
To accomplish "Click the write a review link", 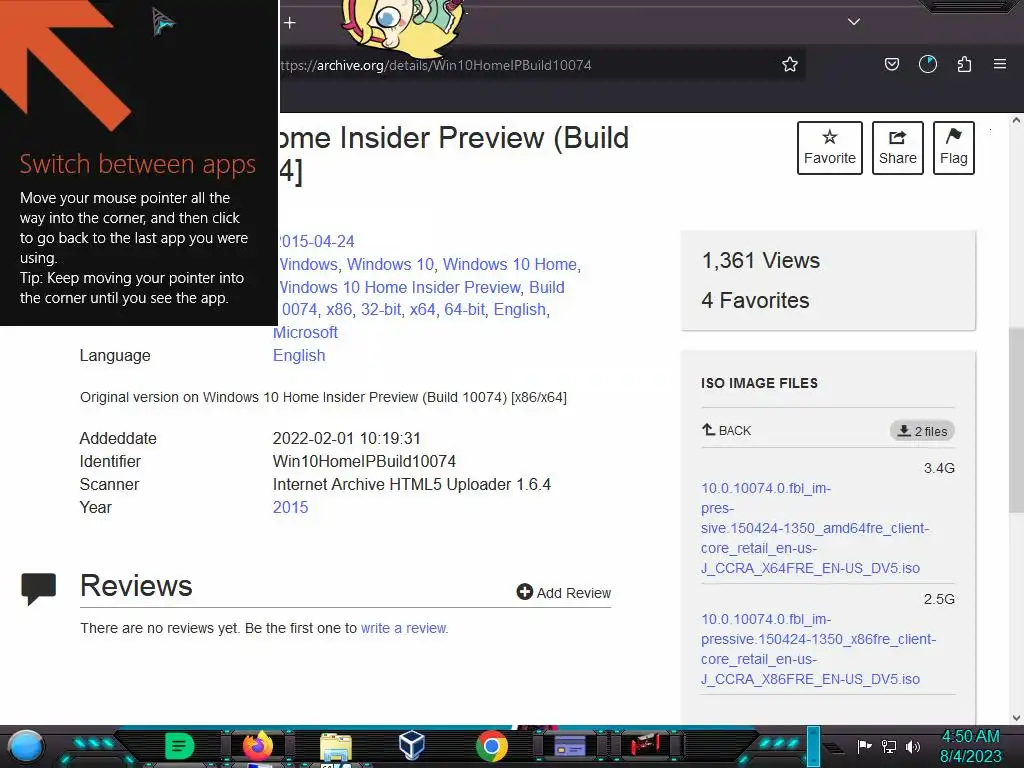I will tap(404, 628).
